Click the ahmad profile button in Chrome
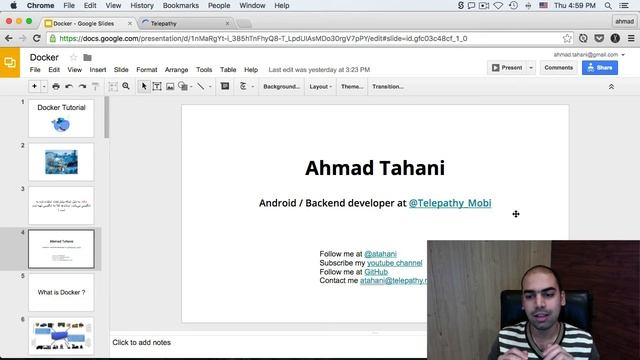This screenshot has height=360, width=640. click(x=624, y=22)
